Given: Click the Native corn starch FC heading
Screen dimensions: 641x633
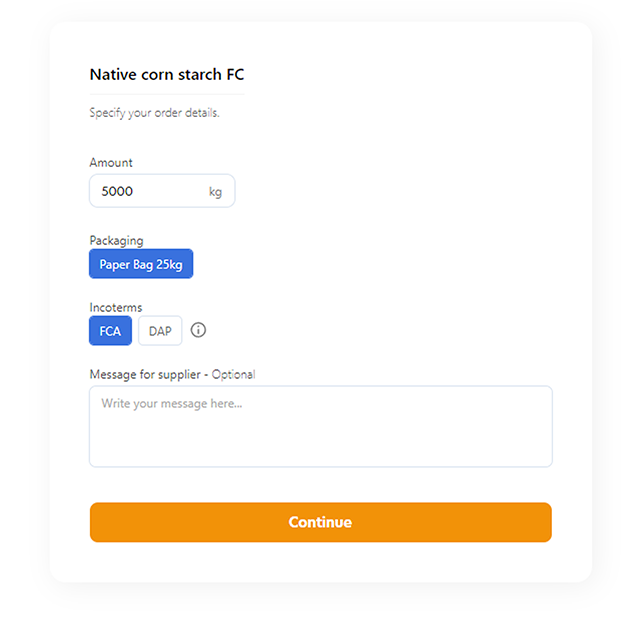Looking at the screenshot, I should point(167,74).
